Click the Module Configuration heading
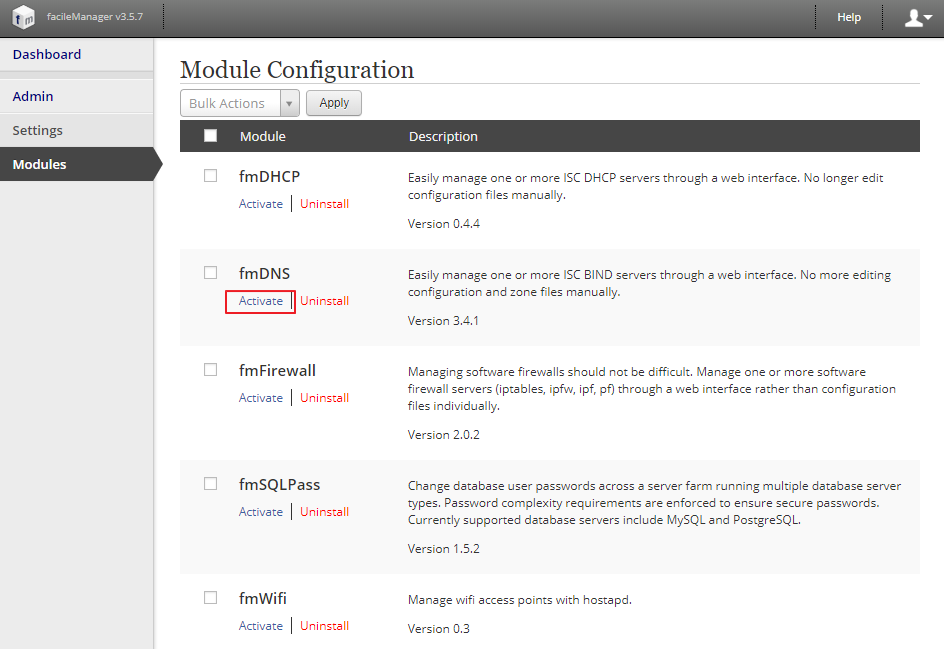Viewport: 944px width, 649px height. [297, 69]
